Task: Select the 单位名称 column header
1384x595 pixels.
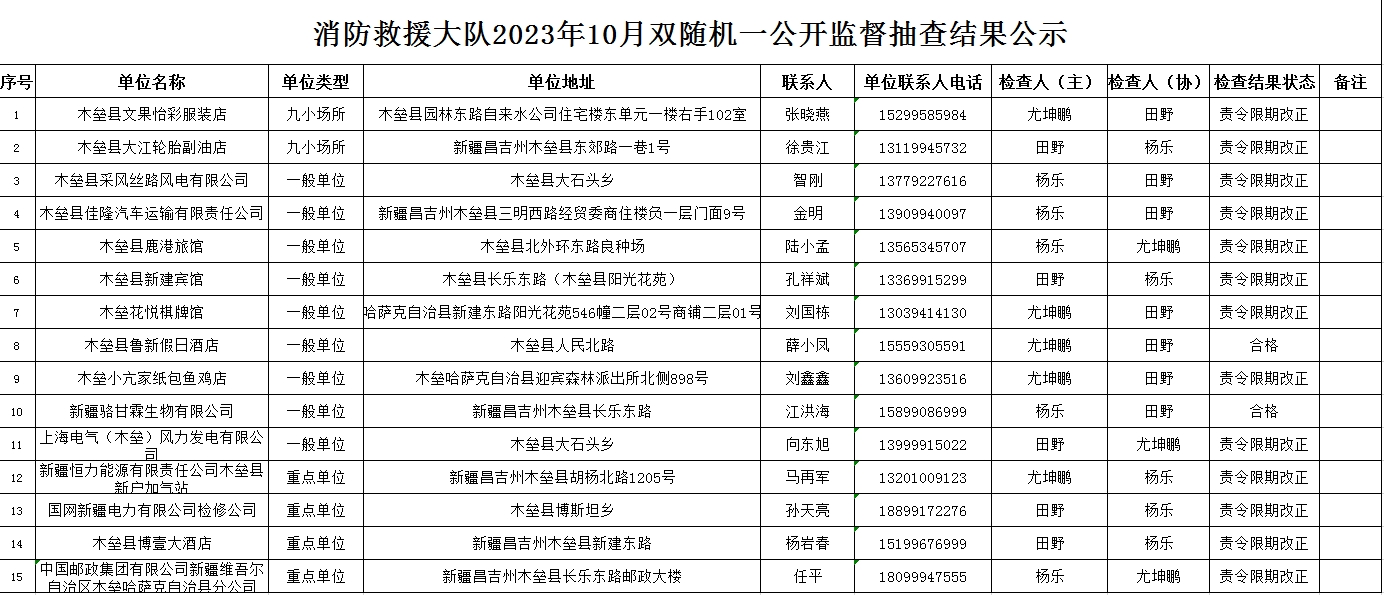Action: [x=152, y=82]
